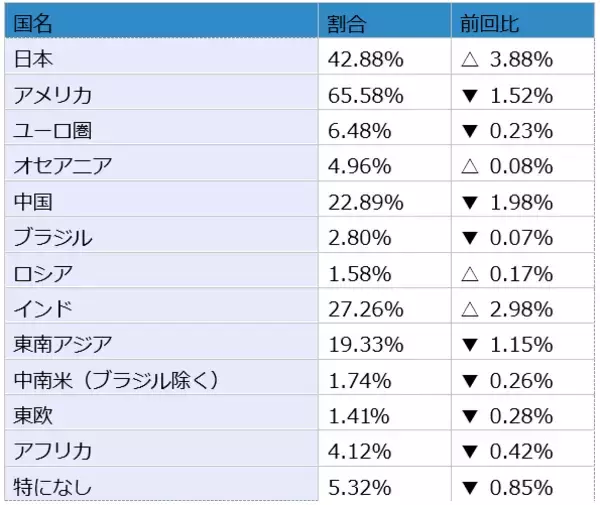
Task: Click the up triangle in ロシア row
Action: coord(471,273)
